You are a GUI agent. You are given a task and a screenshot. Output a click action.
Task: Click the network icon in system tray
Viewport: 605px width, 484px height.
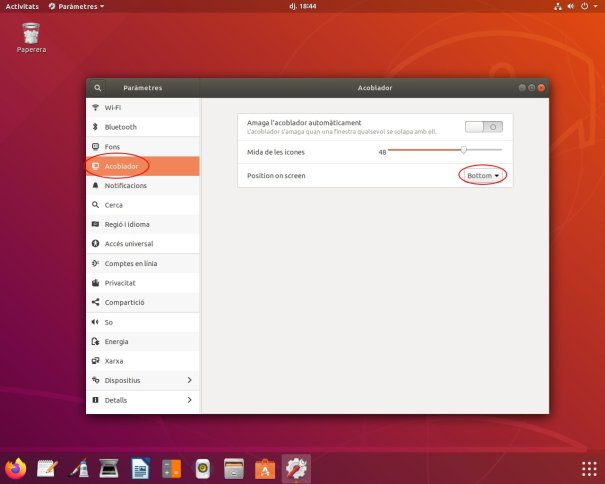[558, 6]
